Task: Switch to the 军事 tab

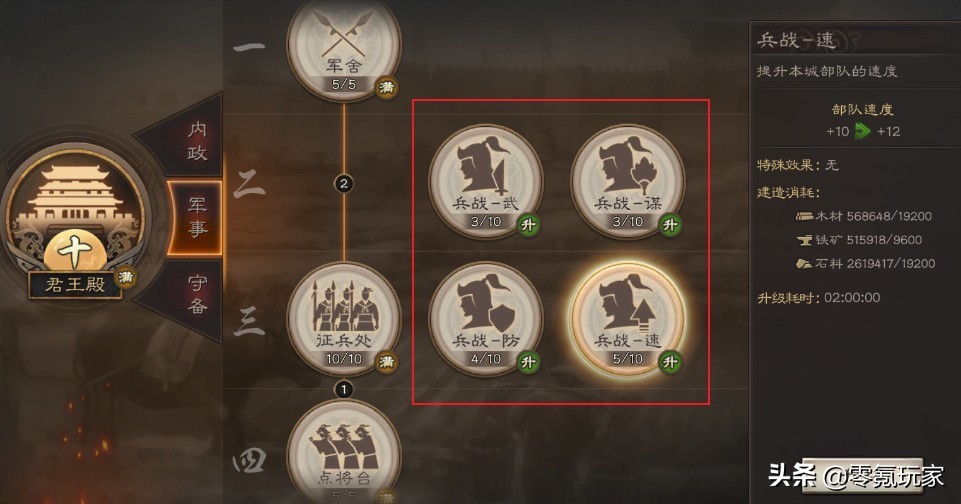Action: 196,217
